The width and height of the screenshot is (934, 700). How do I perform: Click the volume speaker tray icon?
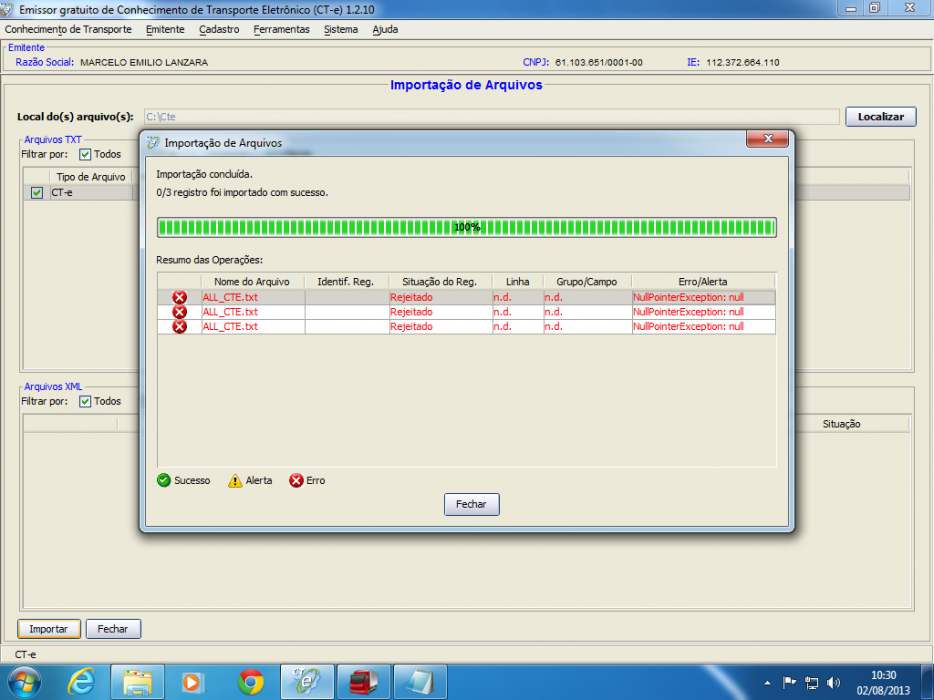833,683
